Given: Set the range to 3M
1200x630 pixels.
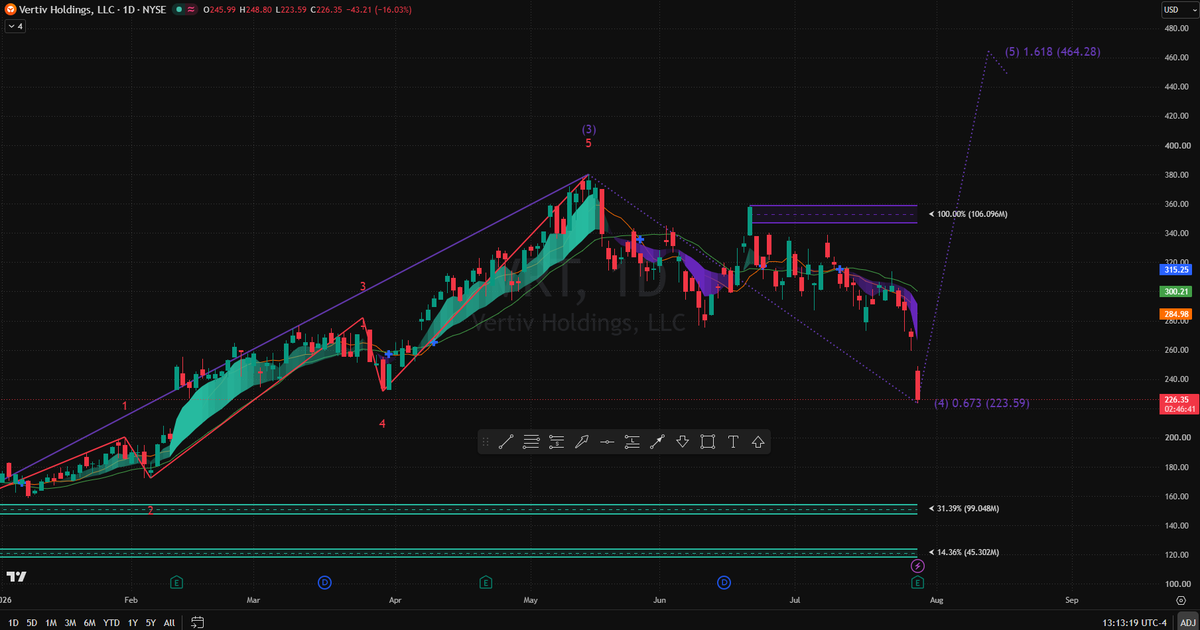Looking at the screenshot, I should [71, 622].
